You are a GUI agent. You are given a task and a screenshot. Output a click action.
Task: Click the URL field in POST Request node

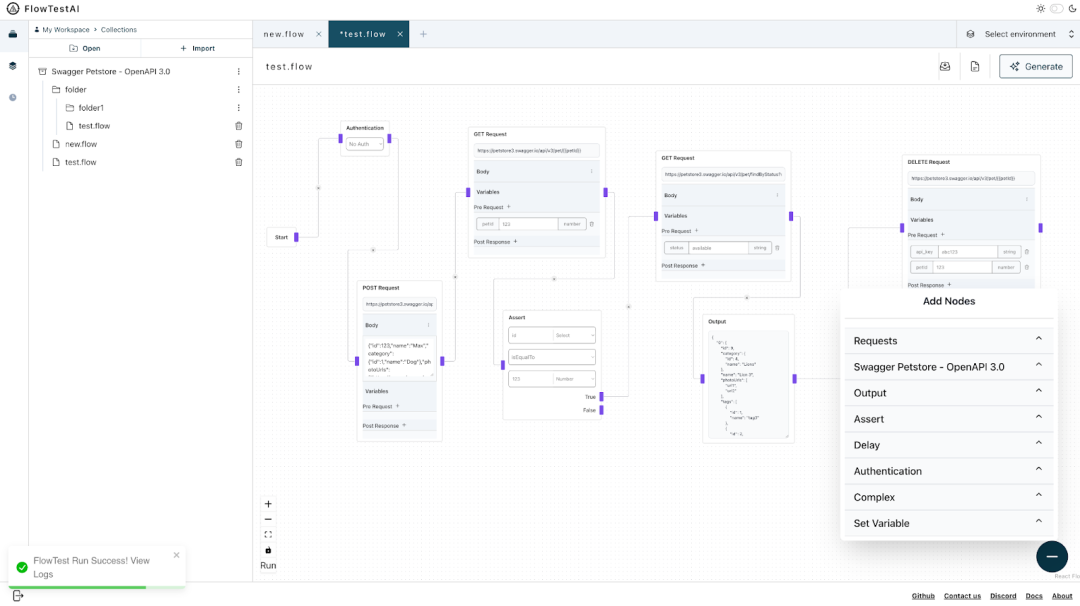tap(399, 304)
